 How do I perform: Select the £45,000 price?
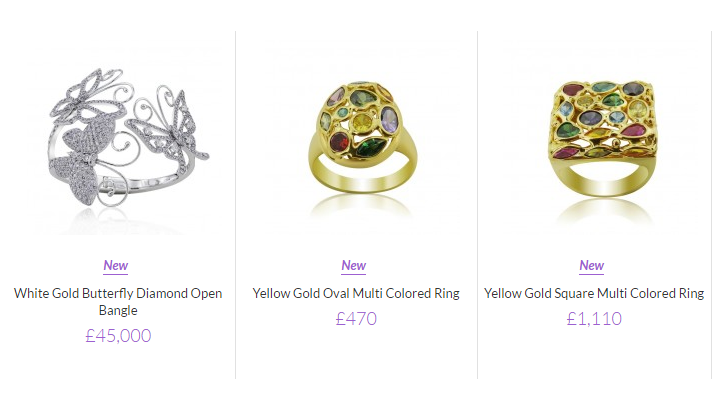coord(118,336)
